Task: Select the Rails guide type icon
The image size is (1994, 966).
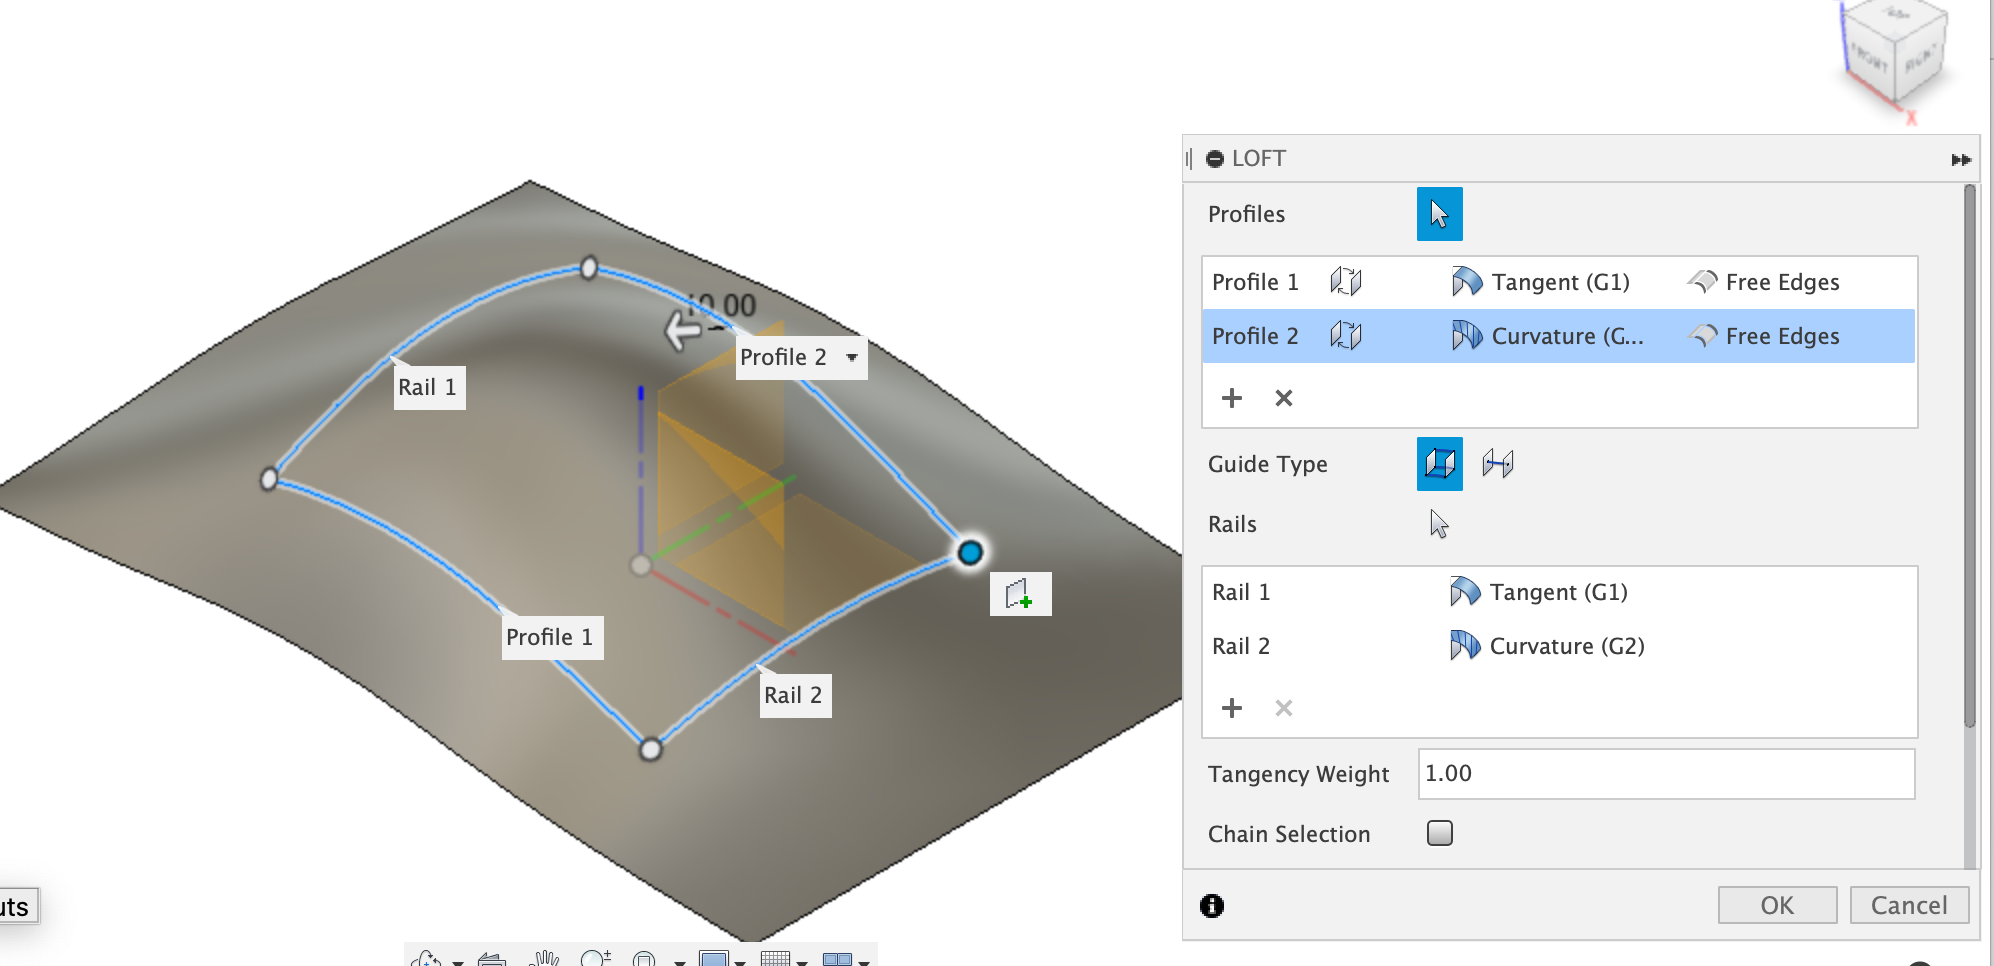Action: pos(1439,464)
